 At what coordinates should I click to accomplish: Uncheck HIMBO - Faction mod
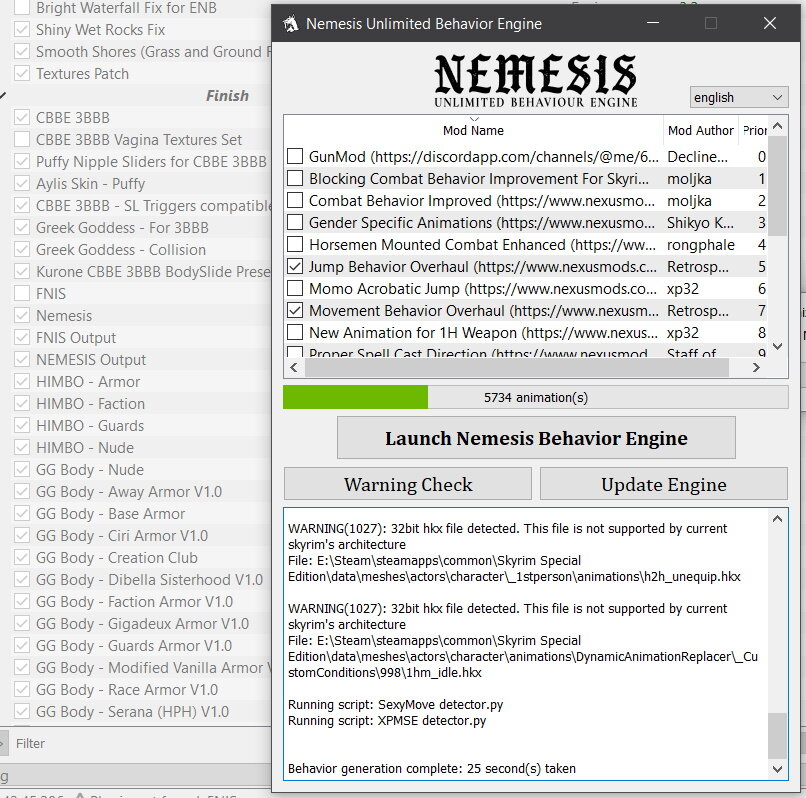click(22, 404)
